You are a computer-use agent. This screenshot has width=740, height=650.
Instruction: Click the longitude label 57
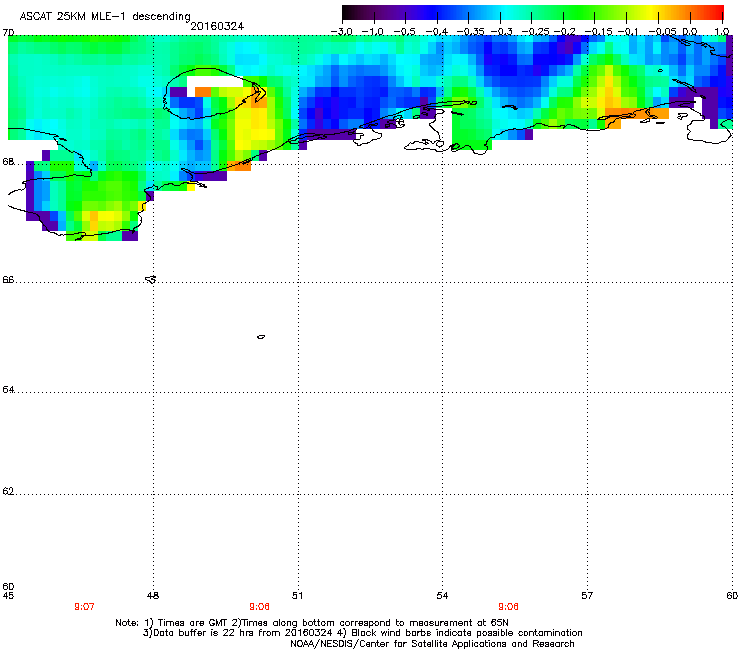point(587,596)
